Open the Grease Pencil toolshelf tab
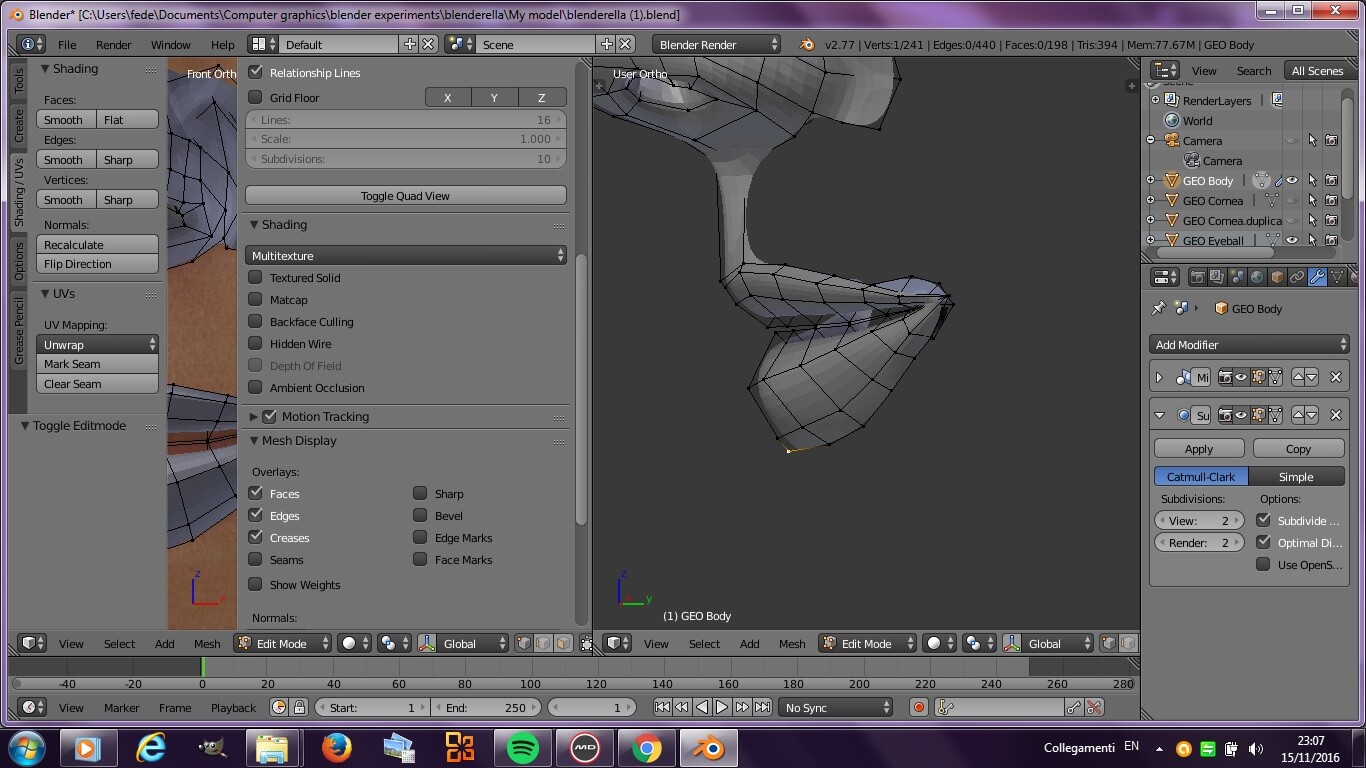This screenshot has height=768, width=1366. click(18, 330)
